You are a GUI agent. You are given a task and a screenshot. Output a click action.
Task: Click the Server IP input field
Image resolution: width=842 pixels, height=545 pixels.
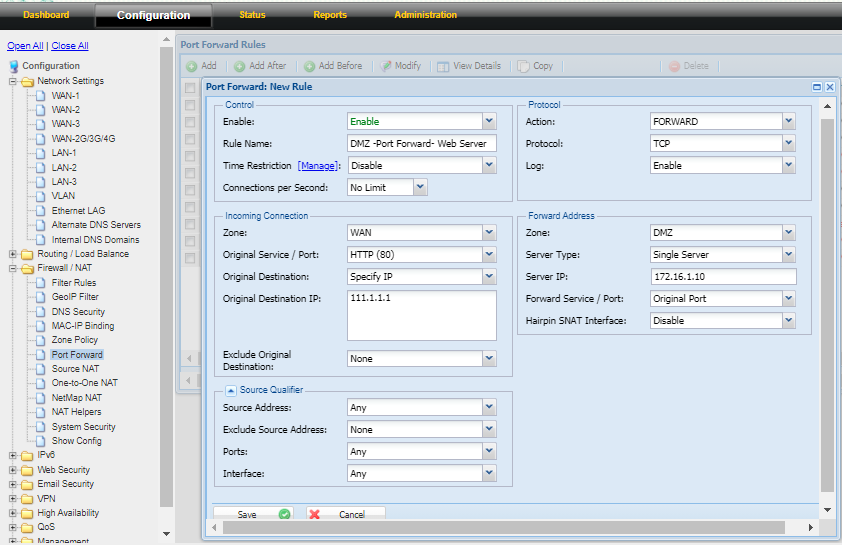tap(722, 277)
